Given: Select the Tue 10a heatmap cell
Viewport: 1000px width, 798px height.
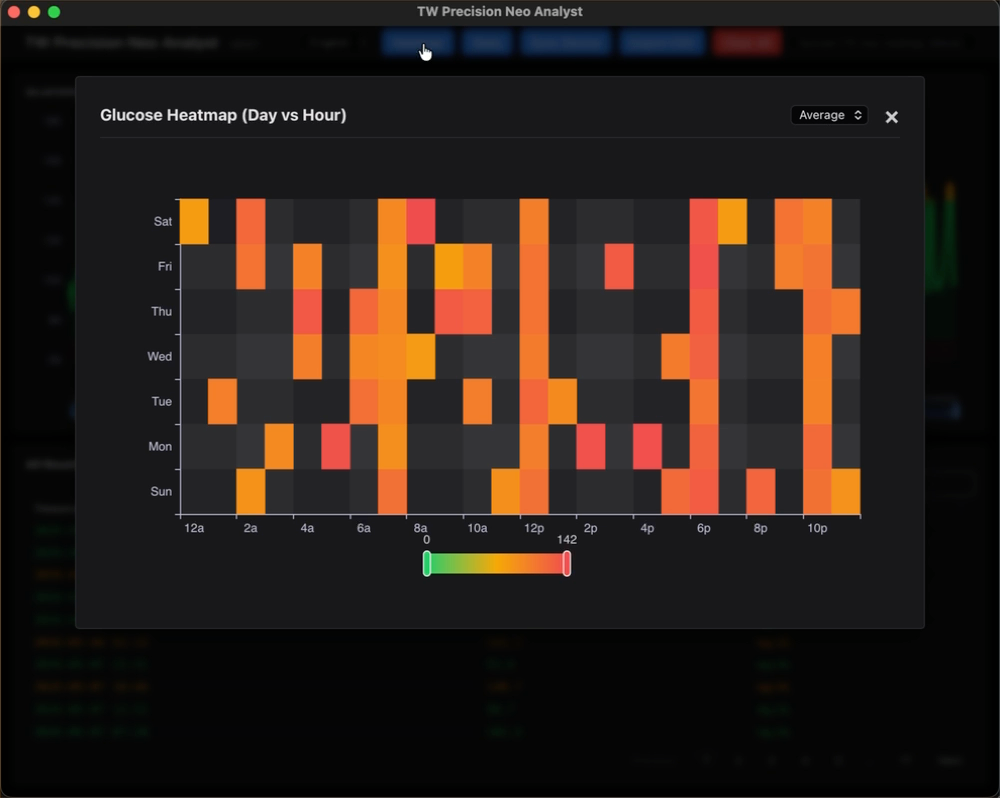Looking at the screenshot, I should [477, 401].
